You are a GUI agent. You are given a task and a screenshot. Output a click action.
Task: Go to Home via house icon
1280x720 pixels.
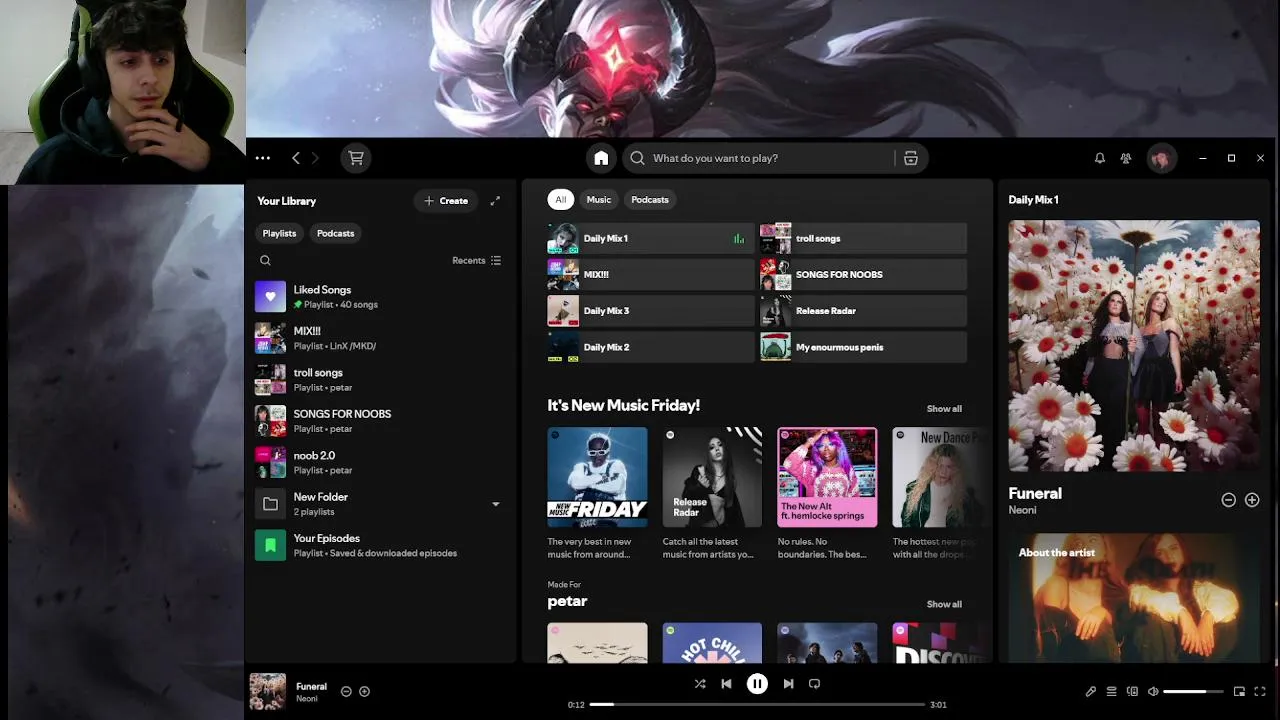(x=601, y=158)
